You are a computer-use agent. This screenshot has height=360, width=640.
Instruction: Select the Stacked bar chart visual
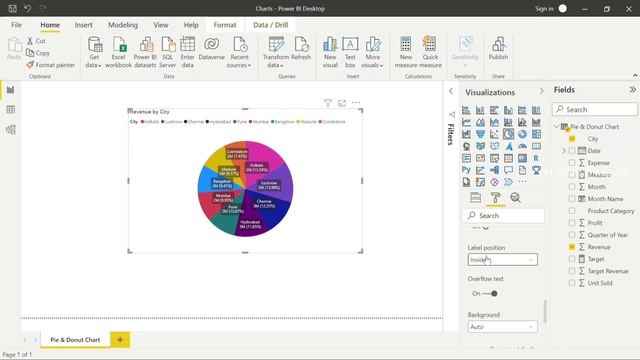click(x=466, y=110)
